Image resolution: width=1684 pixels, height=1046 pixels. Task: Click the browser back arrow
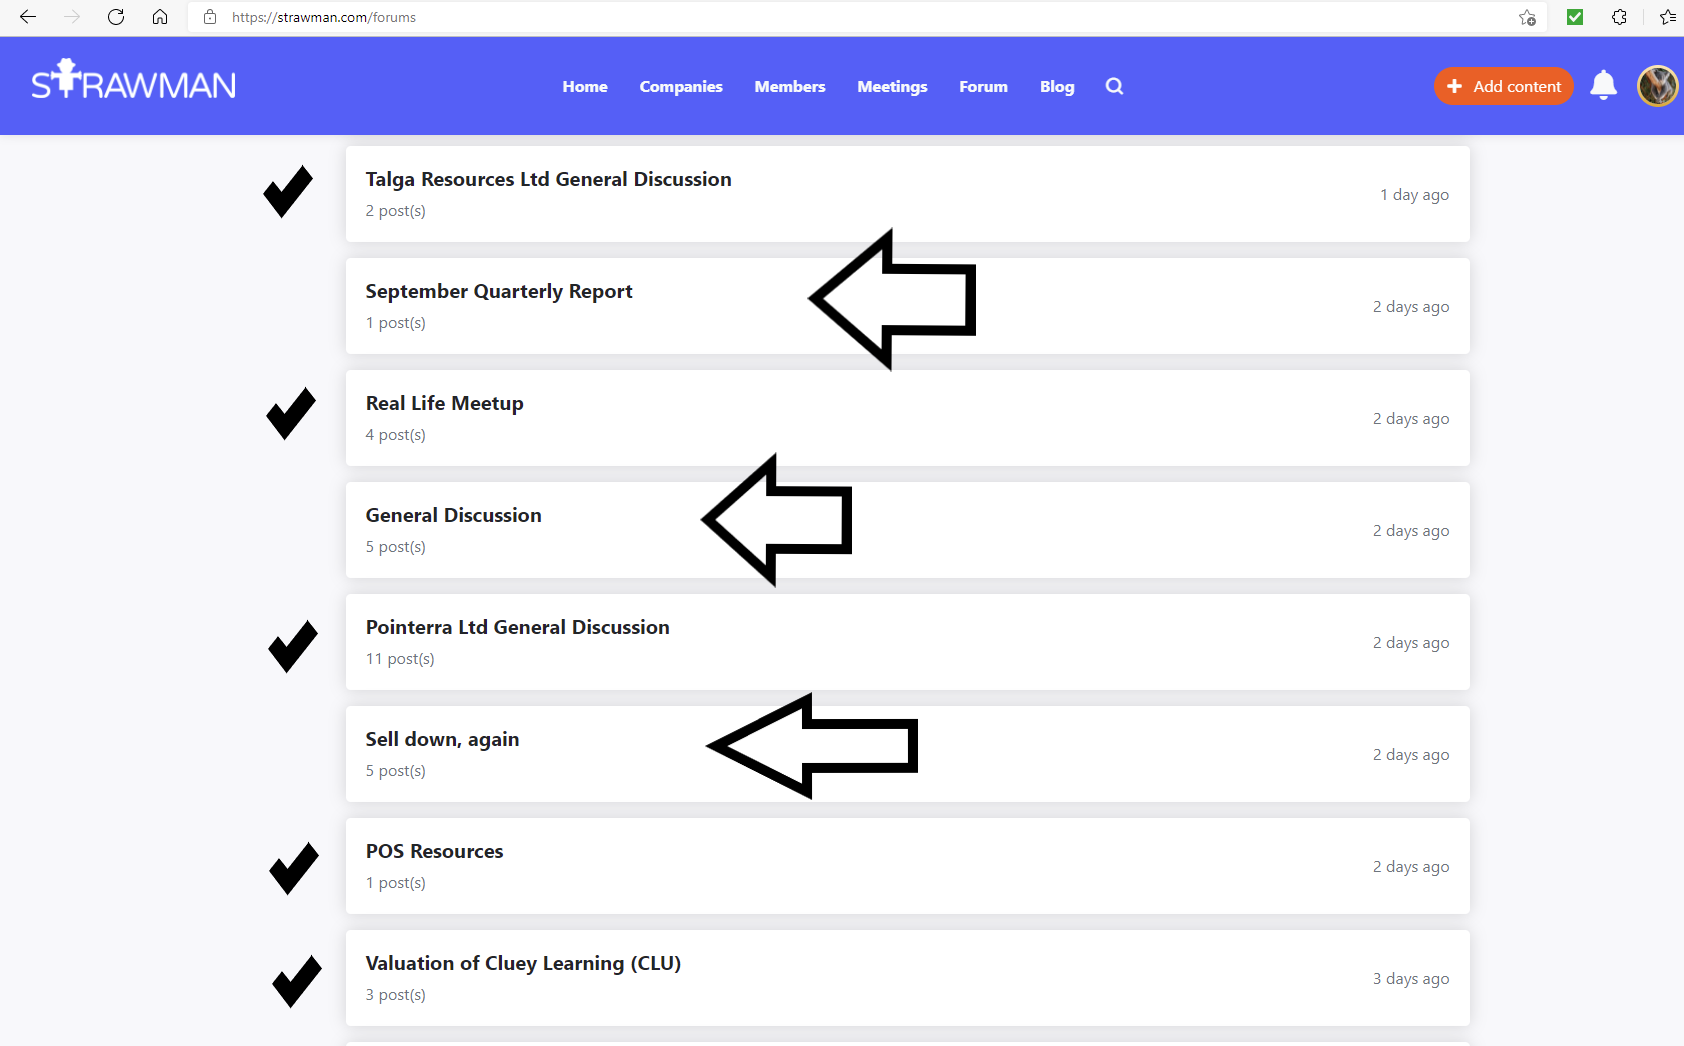tap(28, 17)
